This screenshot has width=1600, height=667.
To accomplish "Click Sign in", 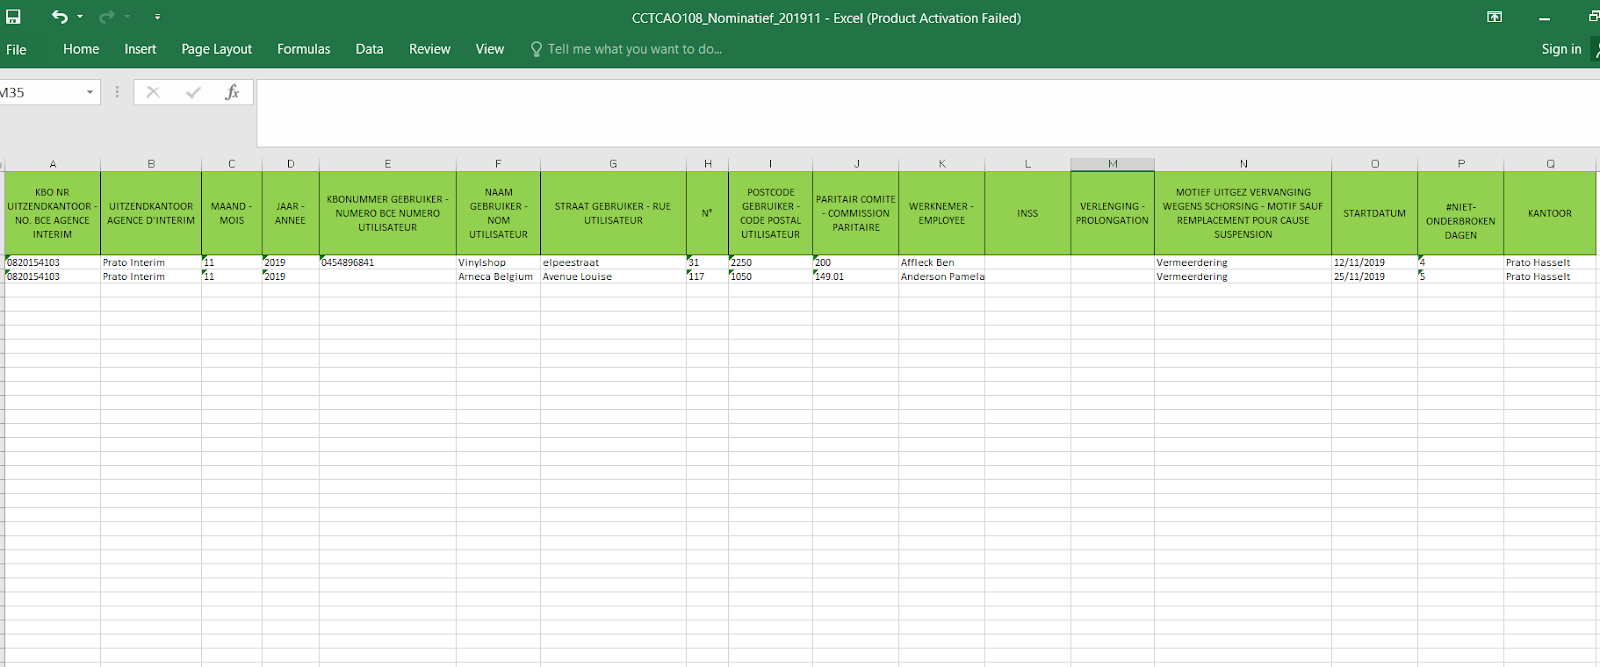I will [1561, 49].
